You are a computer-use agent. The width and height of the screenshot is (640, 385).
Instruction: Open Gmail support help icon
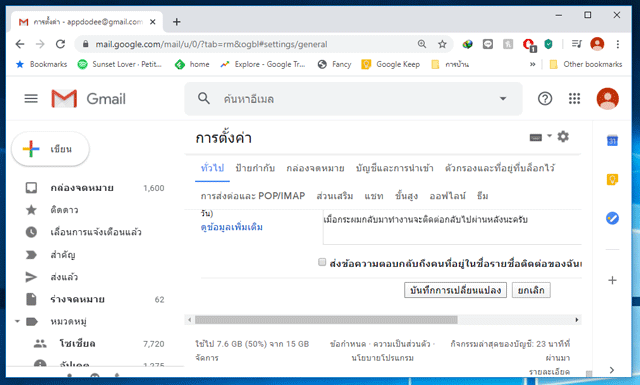click(x=544, y=98)
